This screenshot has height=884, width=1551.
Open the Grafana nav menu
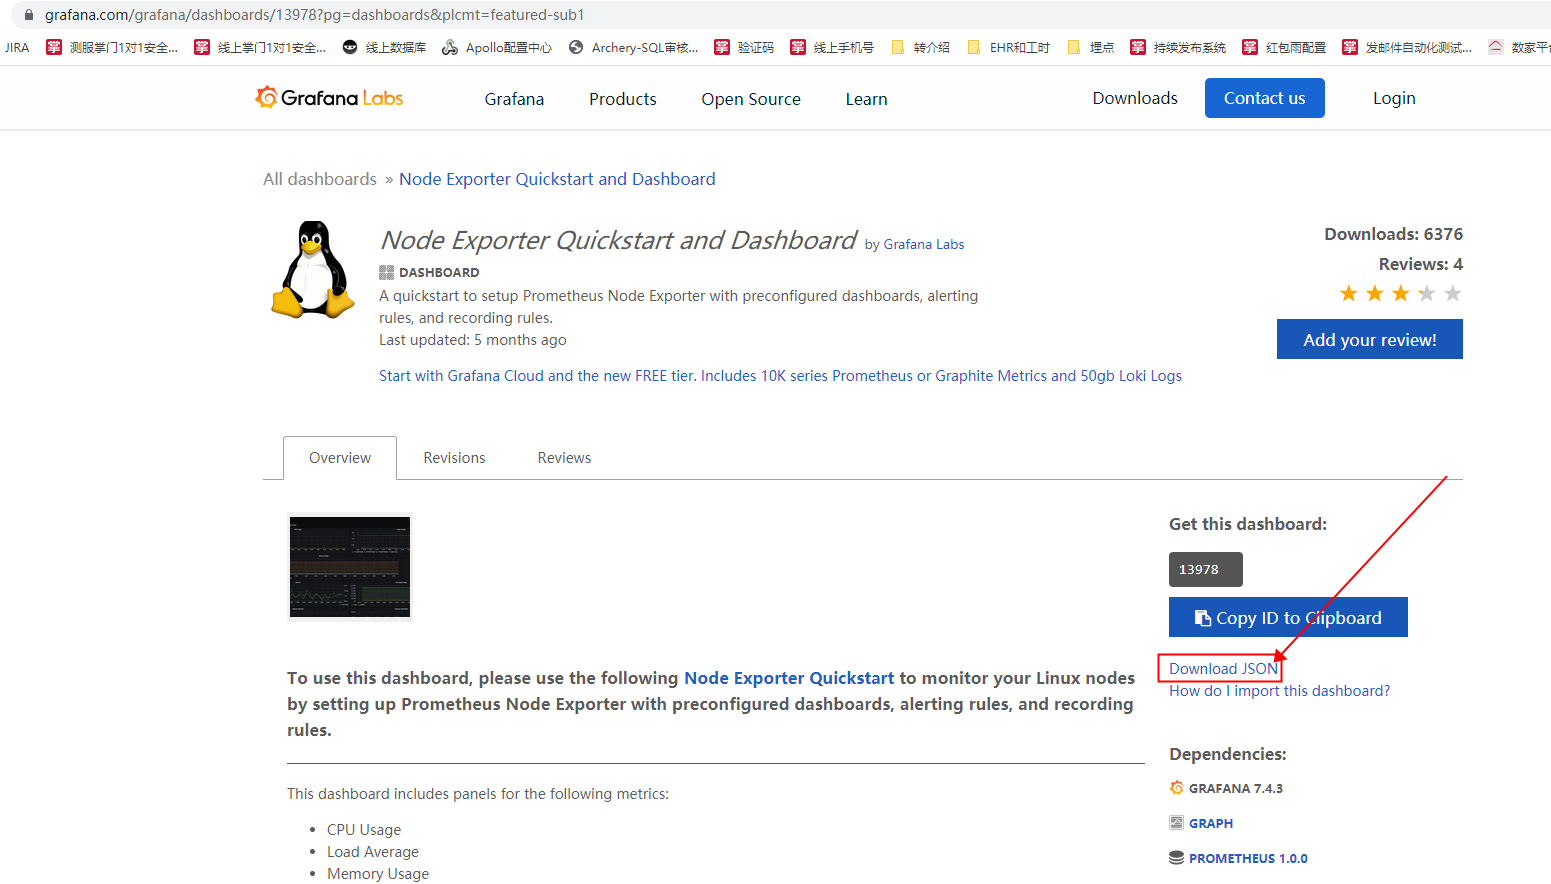click(514, 99)
